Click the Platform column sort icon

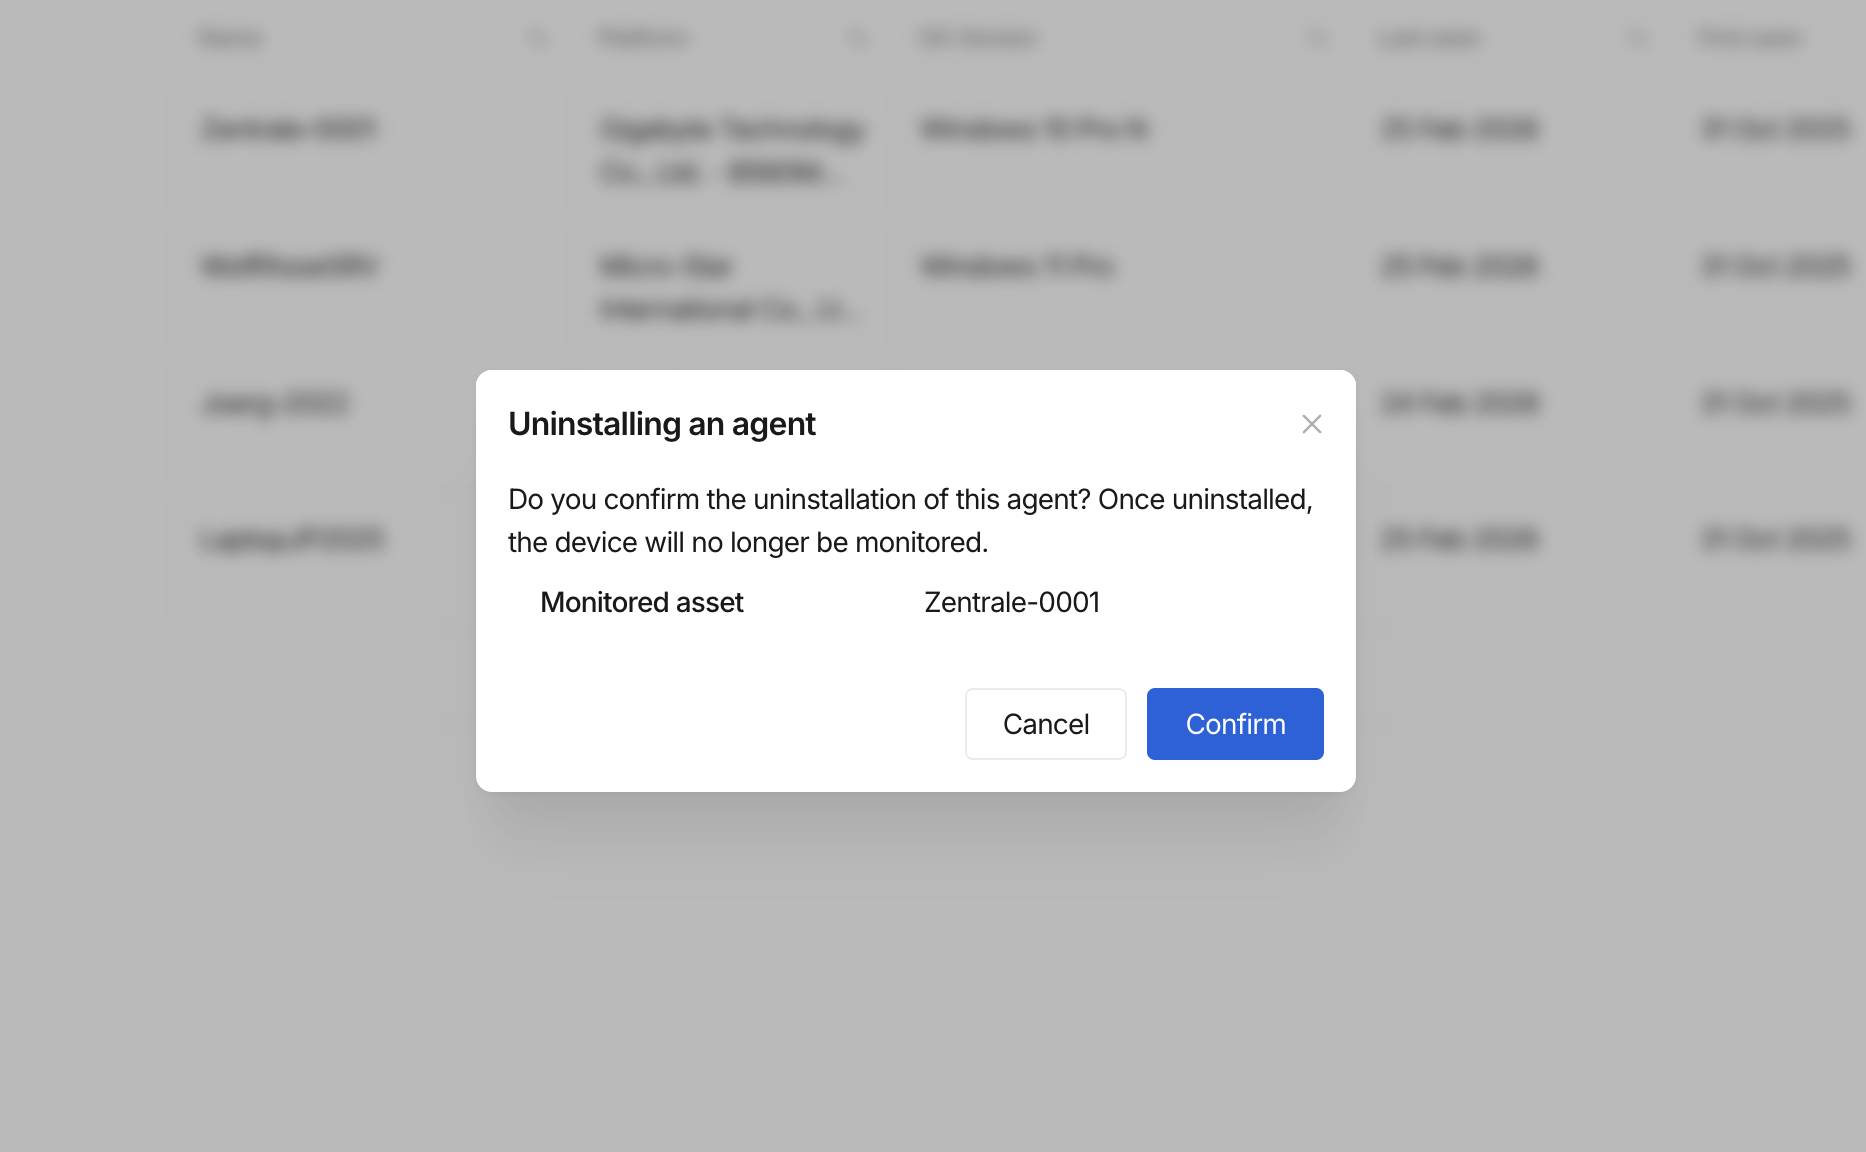pyautogui.click(x=858, y=39)
